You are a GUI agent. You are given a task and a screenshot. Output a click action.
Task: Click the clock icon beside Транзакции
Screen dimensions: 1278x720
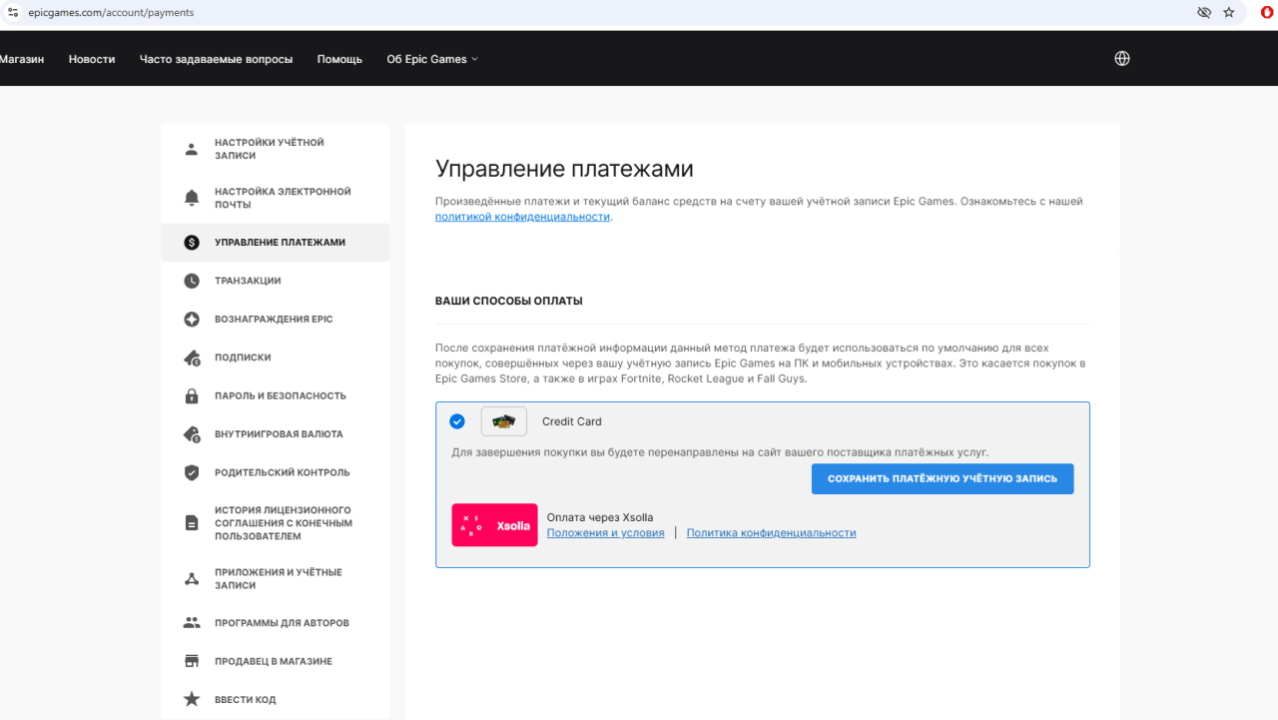click(192, 281)
